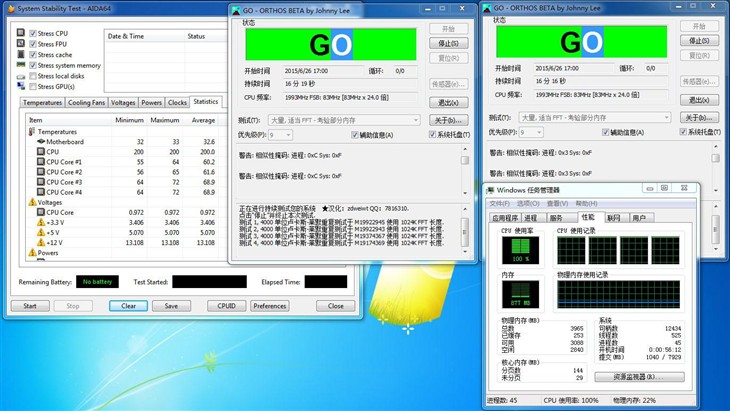Click the Stress local disks drive icon
This screenshot has height=411, width=730.
pos(21,76)
